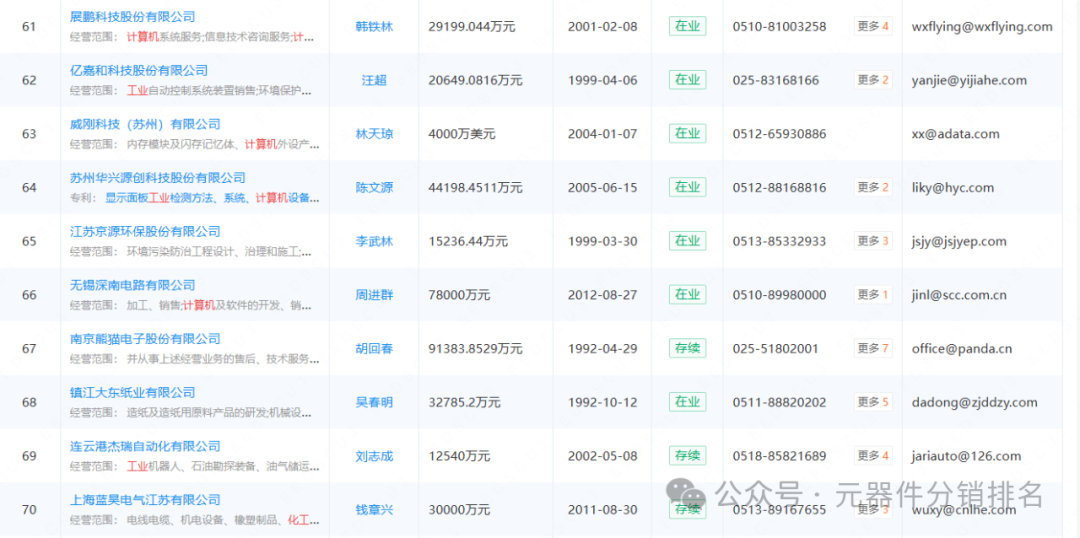Select phone number 0510-89980000
Viewport: 1080px width, 538px height.
click(779, 296)
